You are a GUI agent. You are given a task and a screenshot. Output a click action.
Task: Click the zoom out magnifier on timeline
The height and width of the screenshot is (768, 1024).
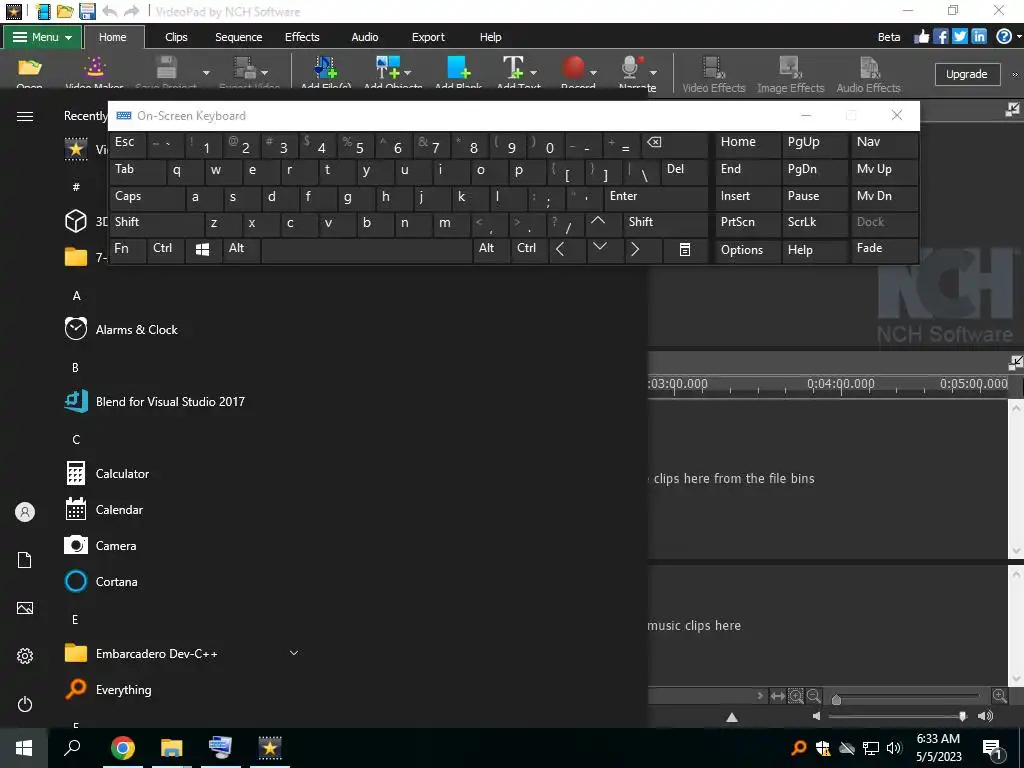pyautogui.click(x=813, y=696)
